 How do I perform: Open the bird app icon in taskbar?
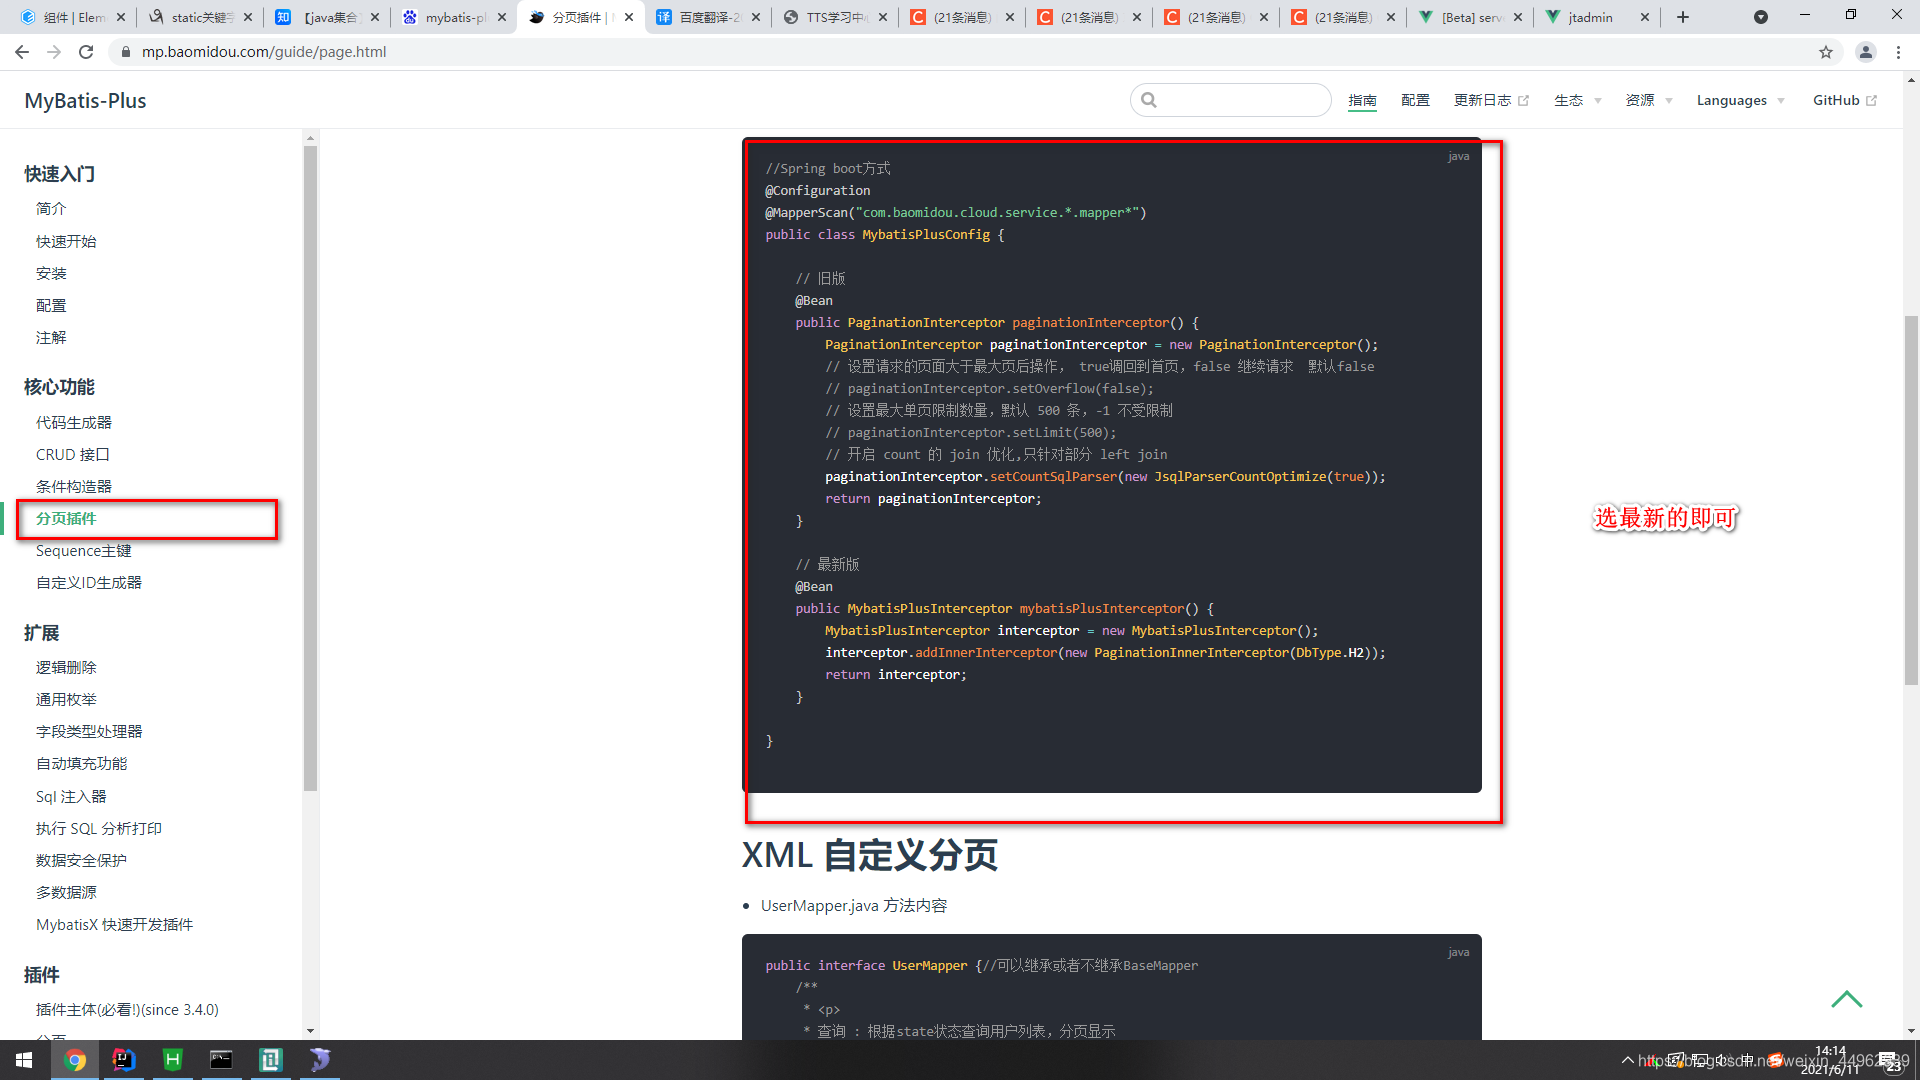319,1060
